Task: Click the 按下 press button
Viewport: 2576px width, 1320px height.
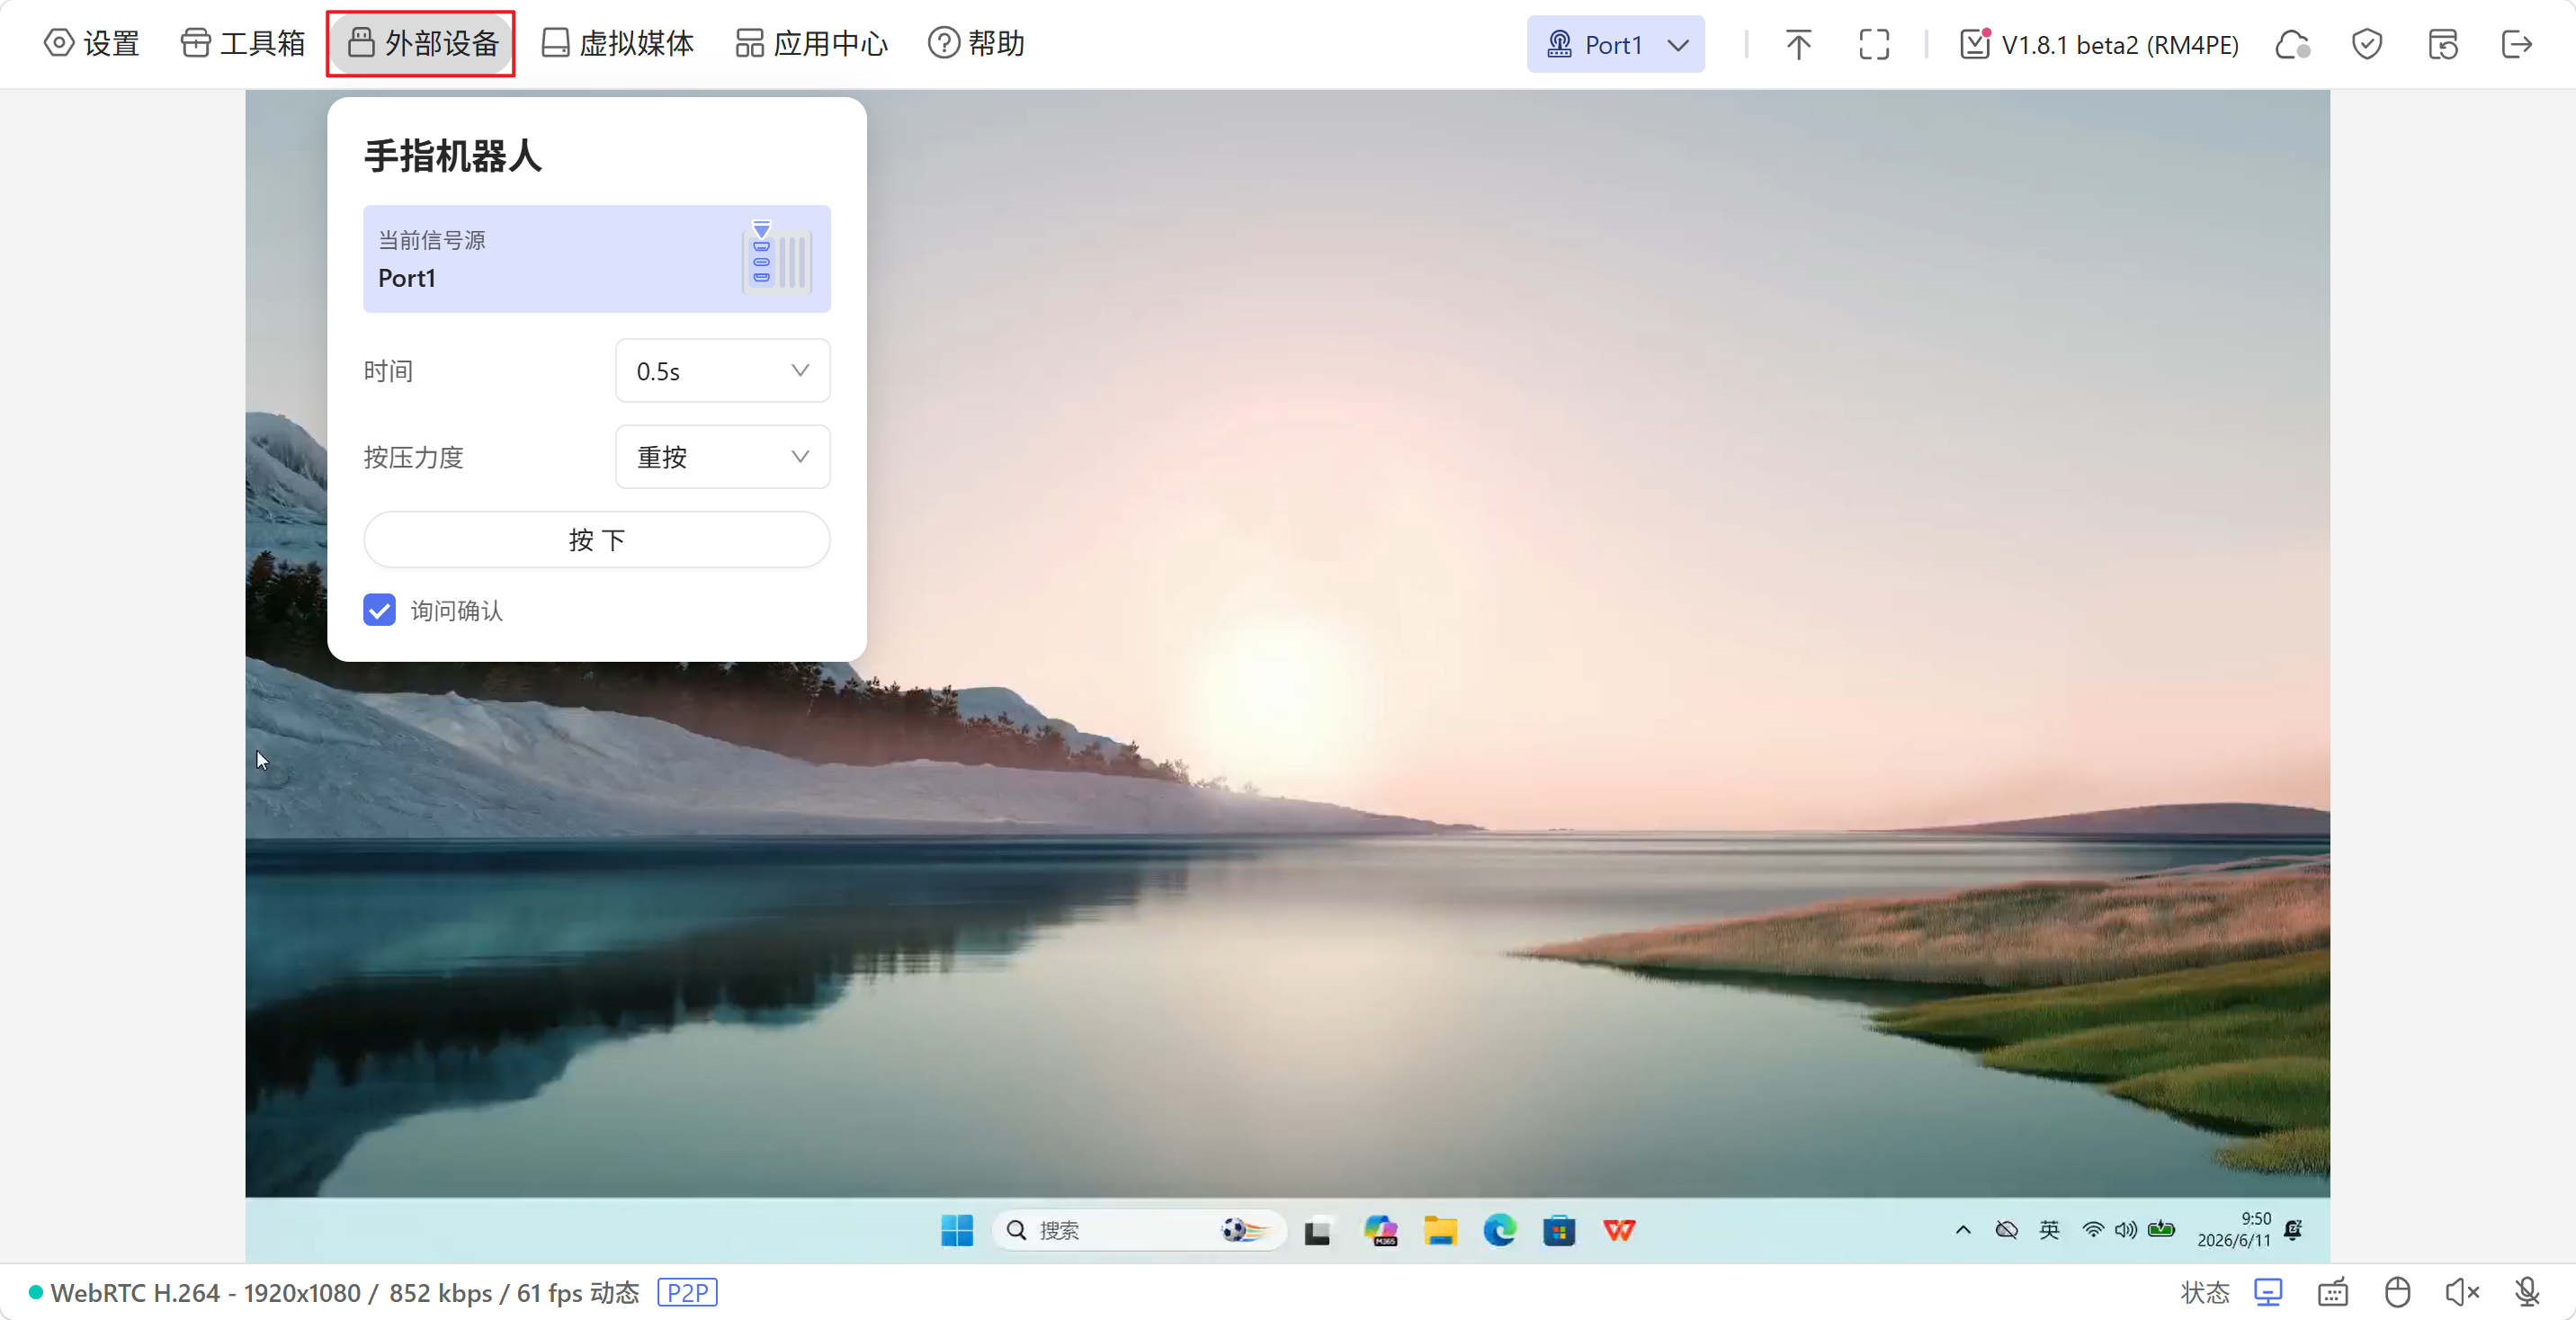Action: (596, 540)
